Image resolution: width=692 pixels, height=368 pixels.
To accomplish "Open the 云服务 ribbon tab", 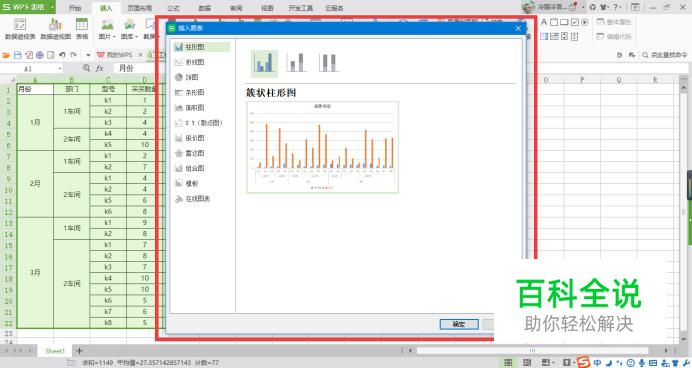I will 334,8.
